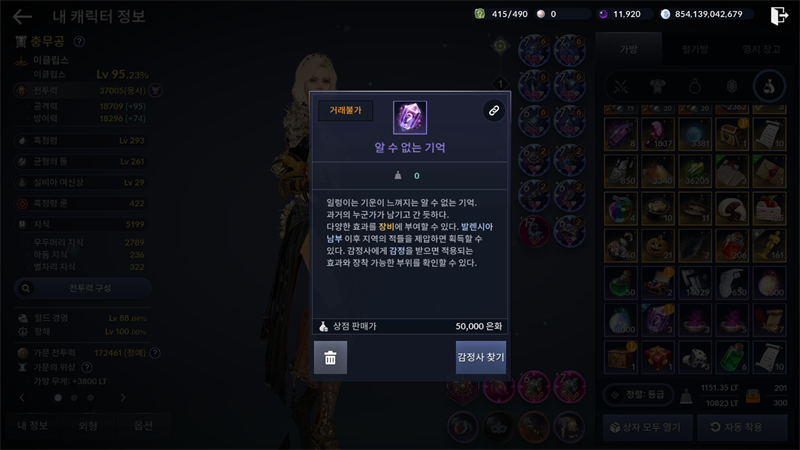Select the 외형 bottom tab
The height and width of the screenshot is (450, 800).
click(88, 426)
